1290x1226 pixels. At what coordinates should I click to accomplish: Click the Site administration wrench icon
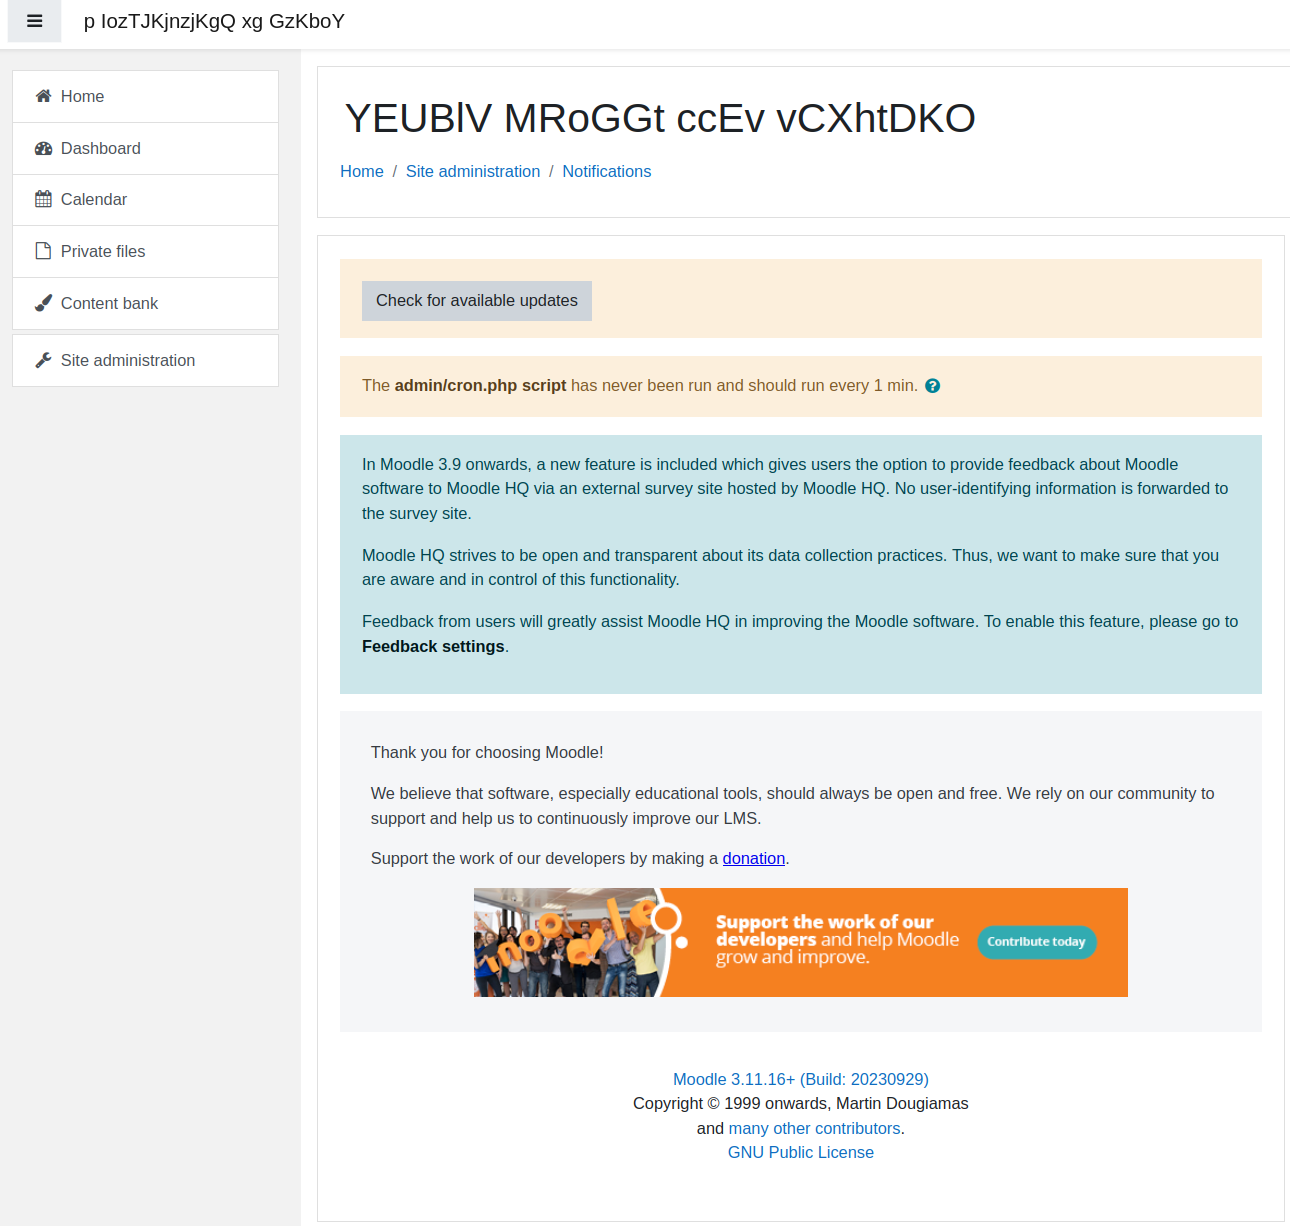[x=43, y=360]
